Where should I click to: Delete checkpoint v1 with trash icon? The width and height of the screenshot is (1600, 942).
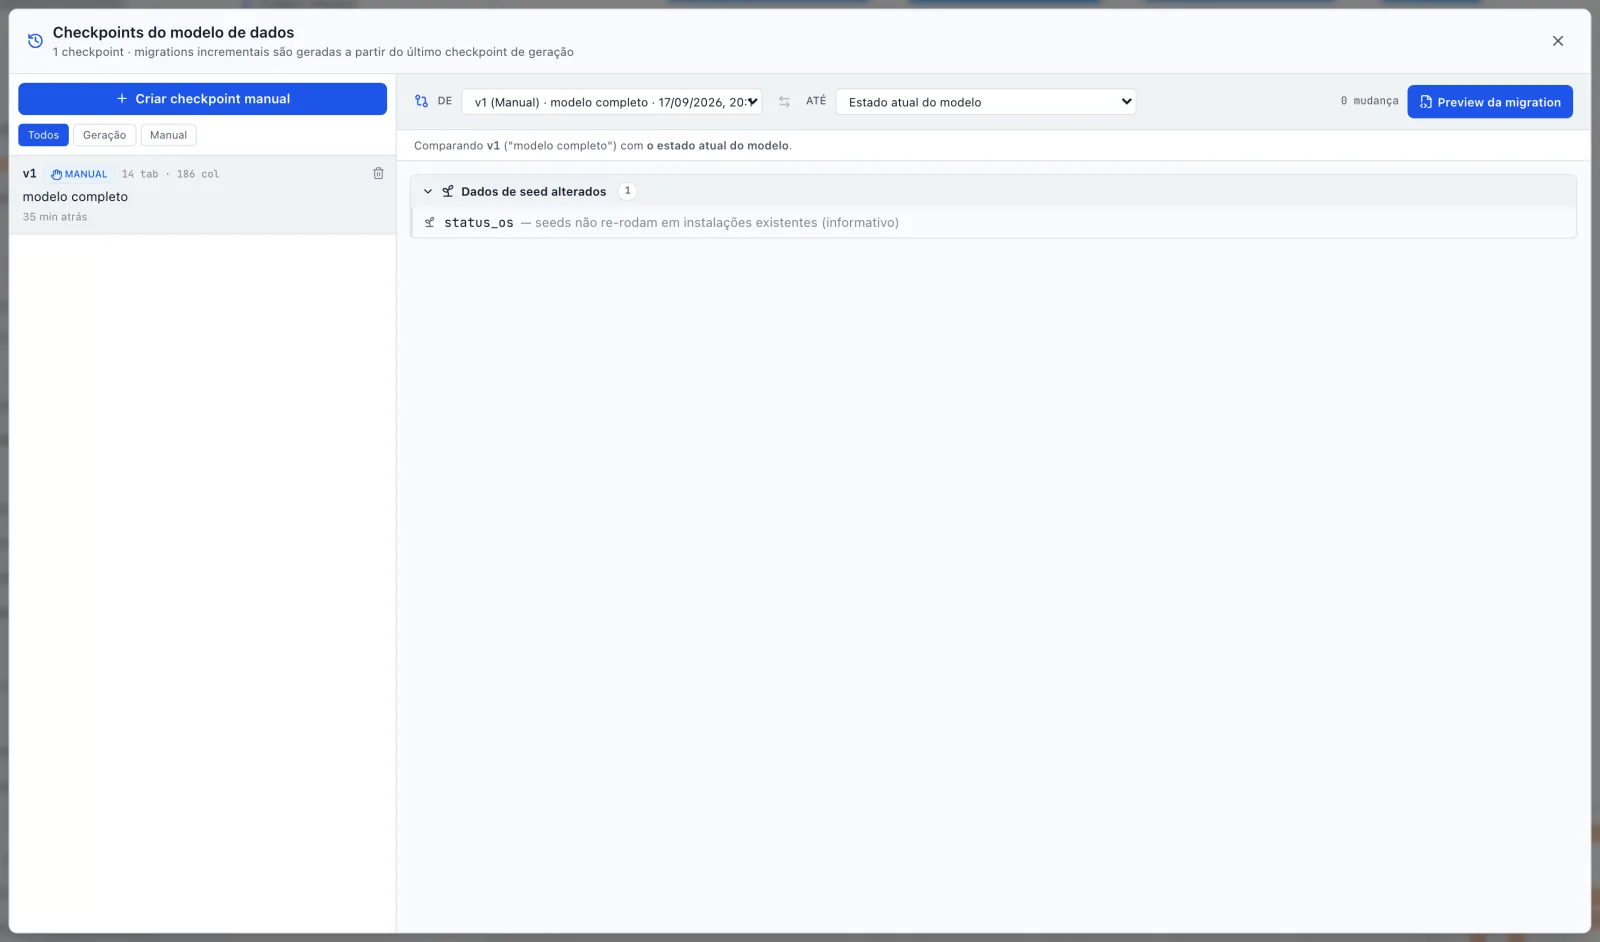click(378, 173)
